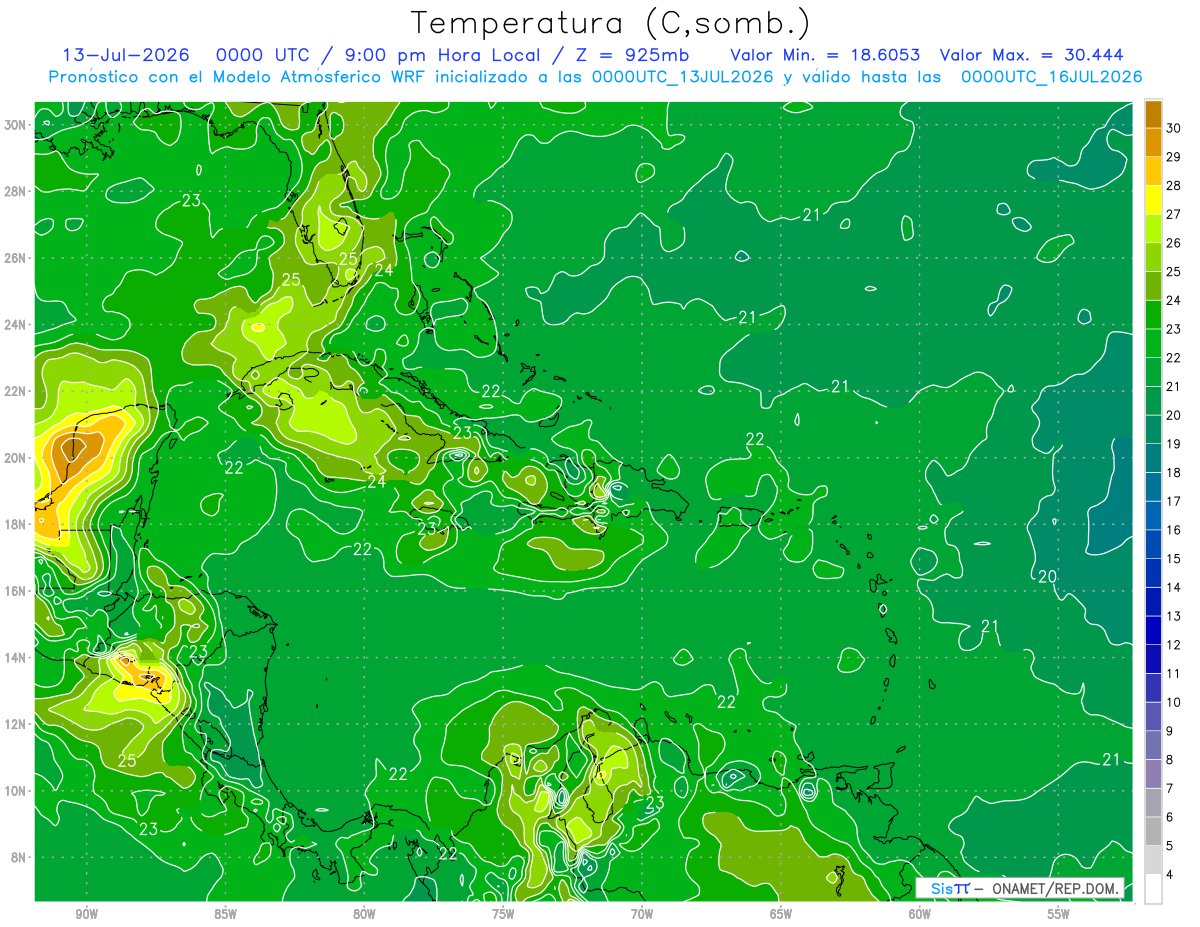The image size is (1200, 927).
Task: Click the latitude axis label "10N"
Action: click(x=16, y=791)
